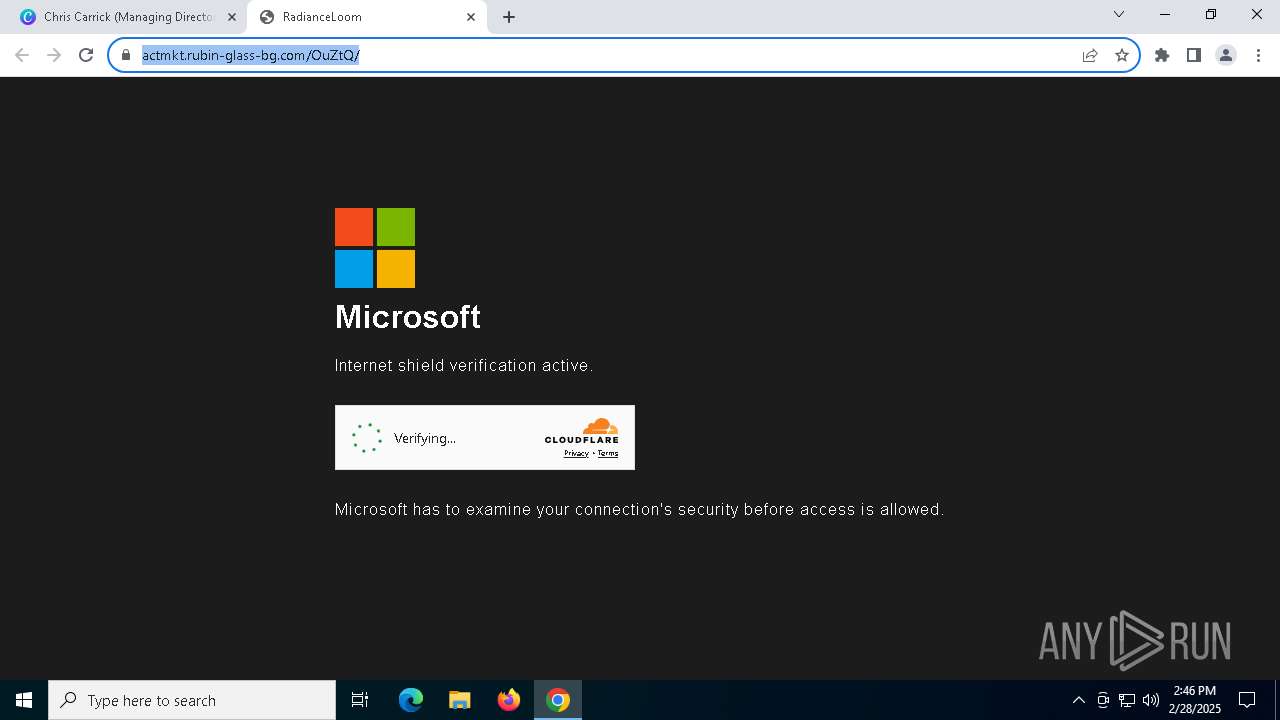The image size is (1280, 720).
Task: Click the tray icon left of the network icon
Action: click(1103, 700)
